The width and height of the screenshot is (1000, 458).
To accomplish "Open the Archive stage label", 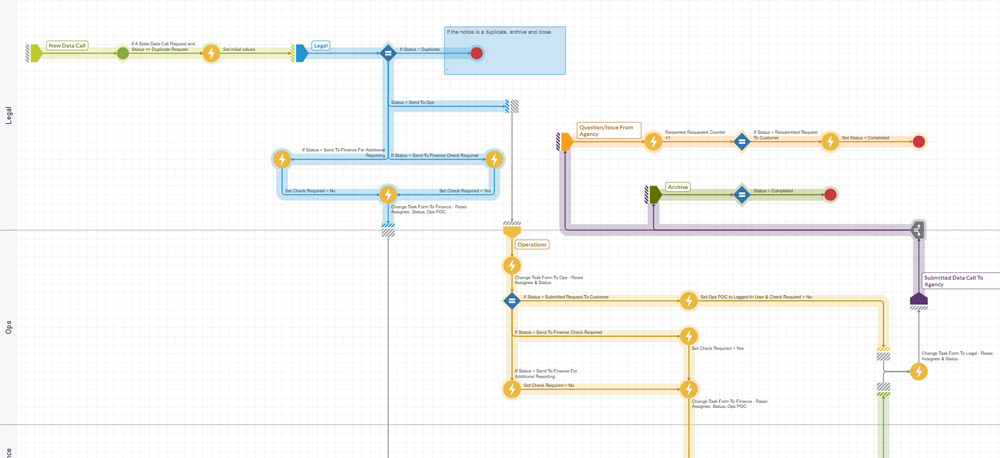I will [678, 187].
